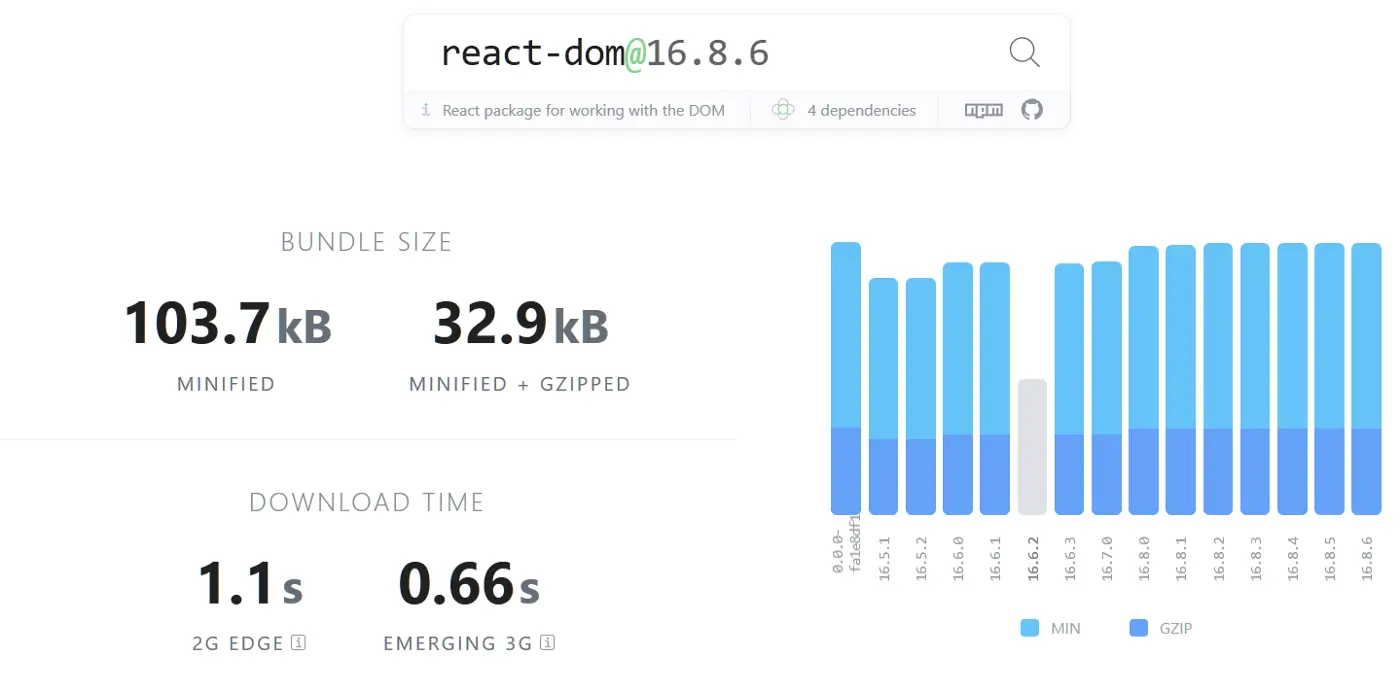Image resolution: width=1400 pixels, height=690 pixels.
Task: Select the 16.8.4 version bar
Action: [x=1293, y=379]
